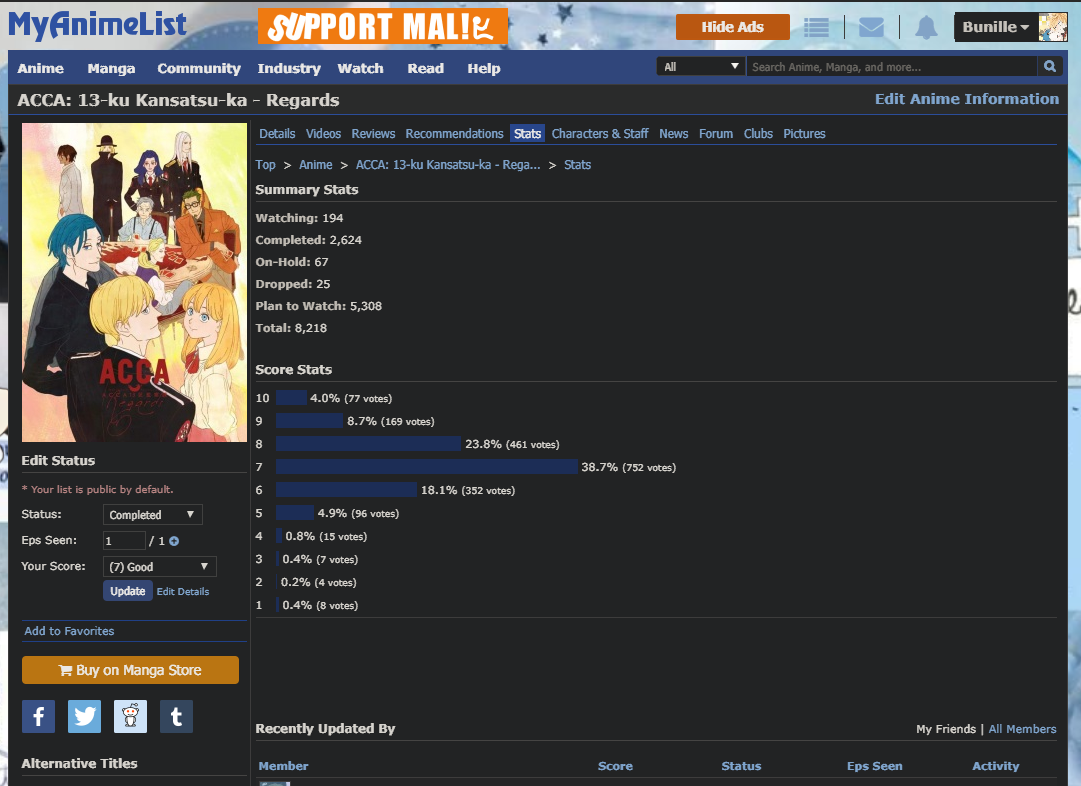This screenshot has width=1081, height=786.
Task: Open the Help menu
Action: click(484, 68)
